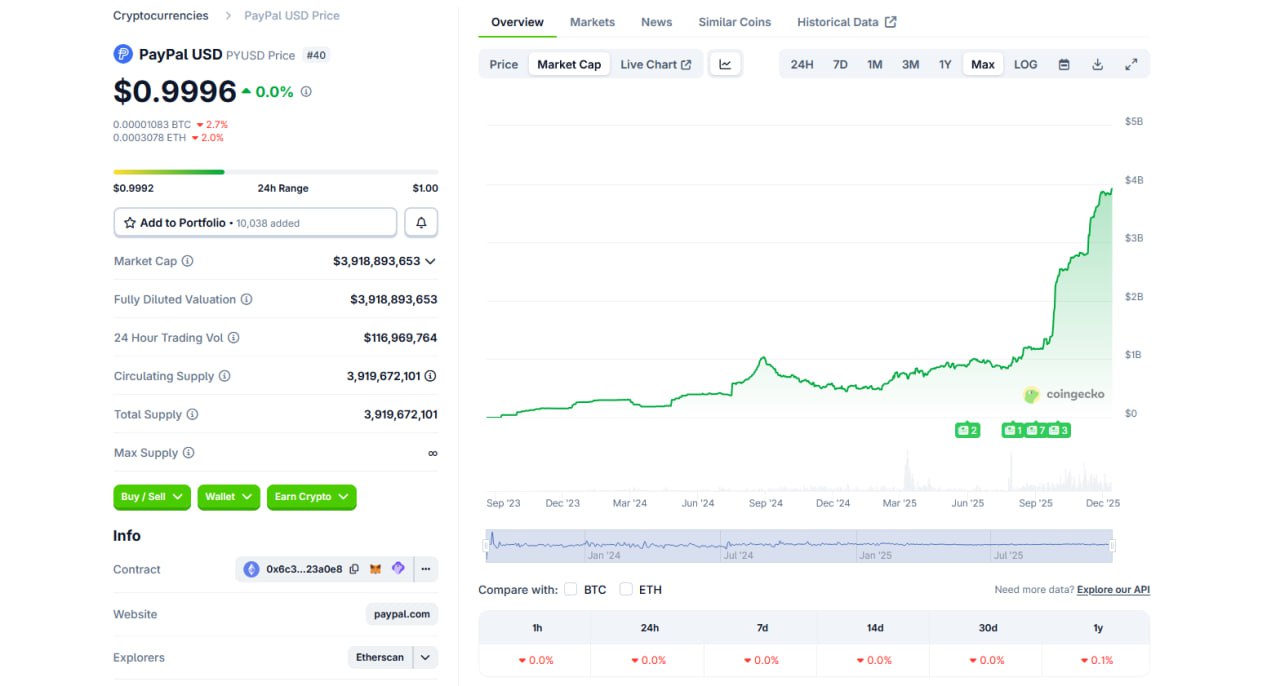Screen dimensions: 1280x686
Task: Open the Buy / Sell dropdown
Action: [x=152, y=497]
